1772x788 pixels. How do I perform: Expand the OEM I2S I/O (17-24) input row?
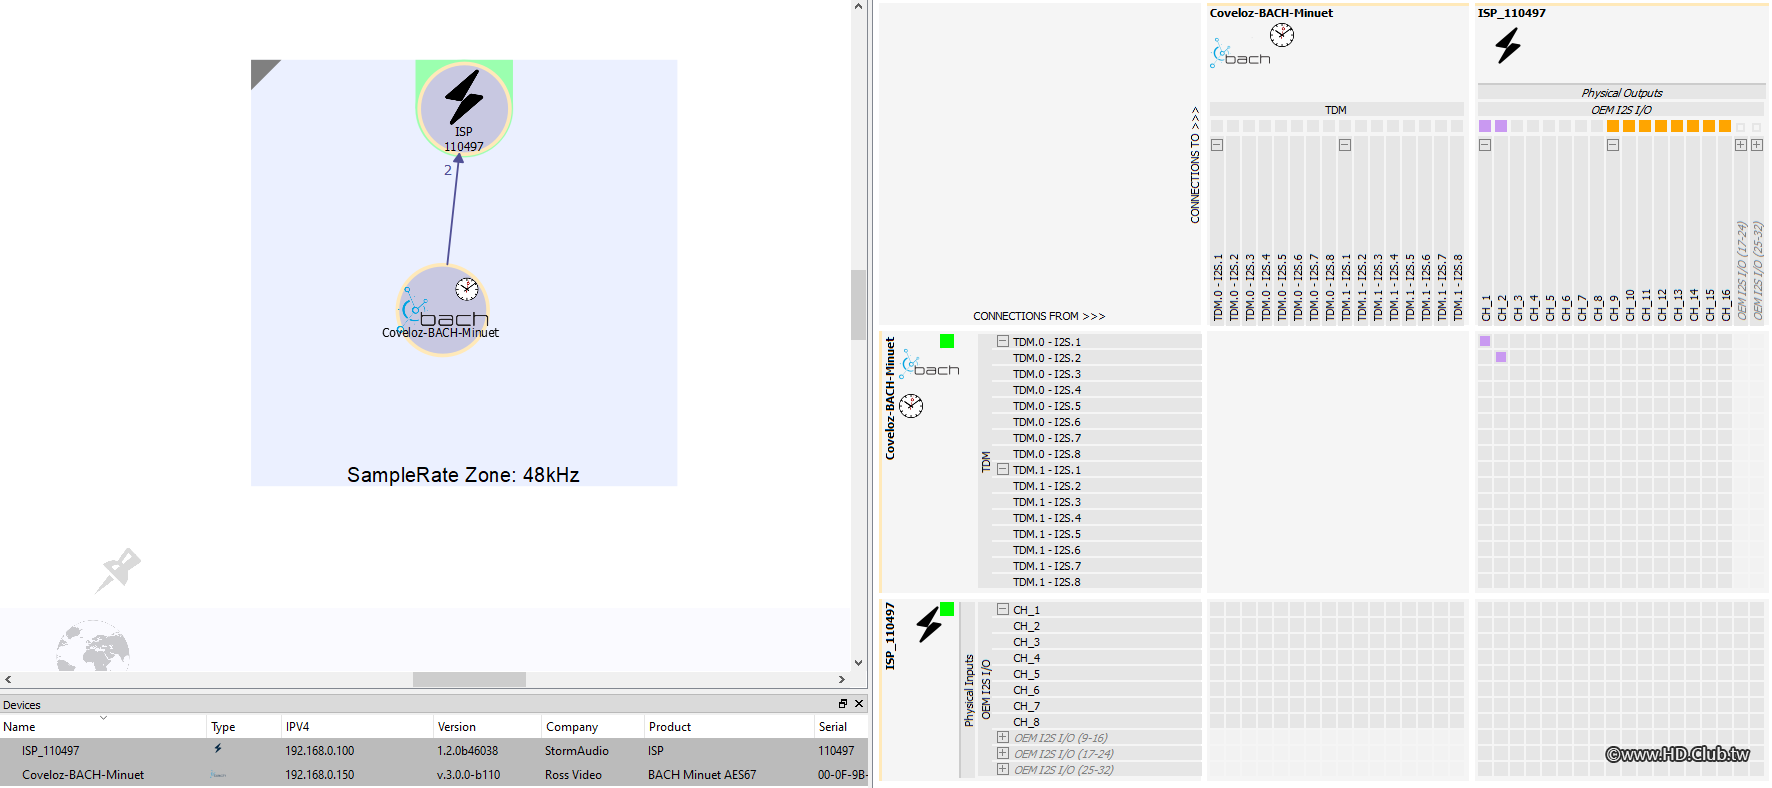pyautogui.click(x=1003, y=753)
